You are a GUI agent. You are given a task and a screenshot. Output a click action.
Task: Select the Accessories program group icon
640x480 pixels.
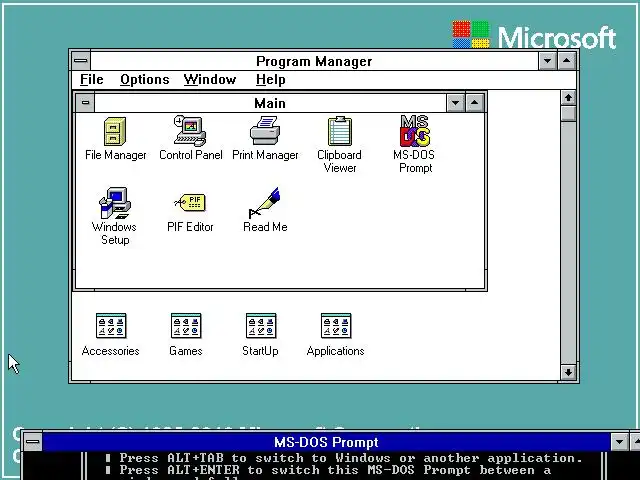(x=111, y=326)
